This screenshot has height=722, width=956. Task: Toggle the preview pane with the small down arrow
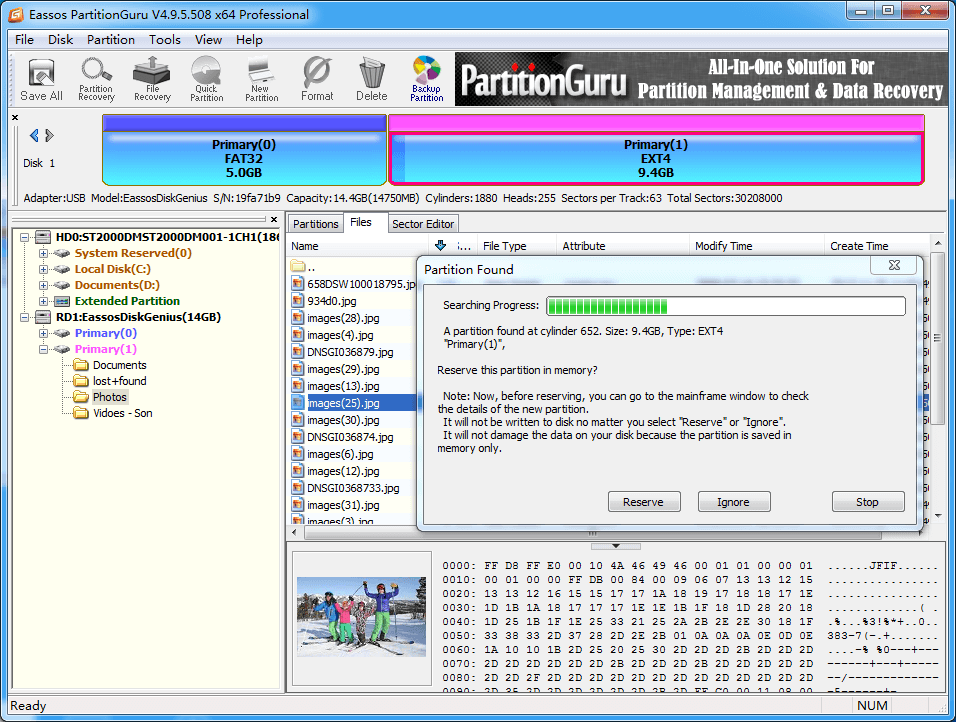[x=616, y=546]
